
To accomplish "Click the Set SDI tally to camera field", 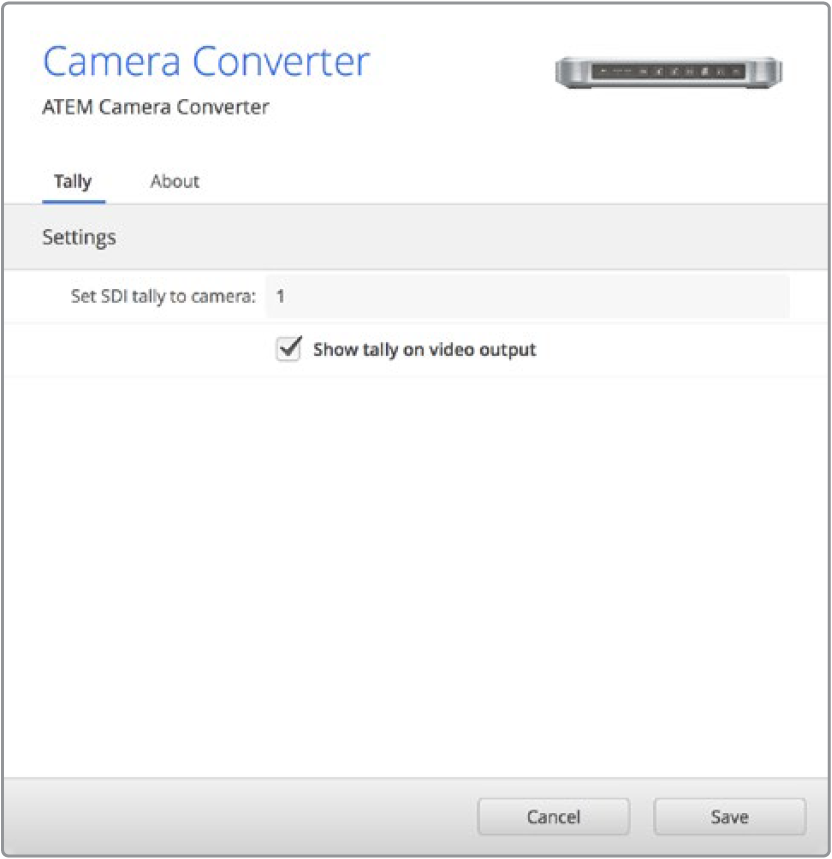I will (527, 296).
